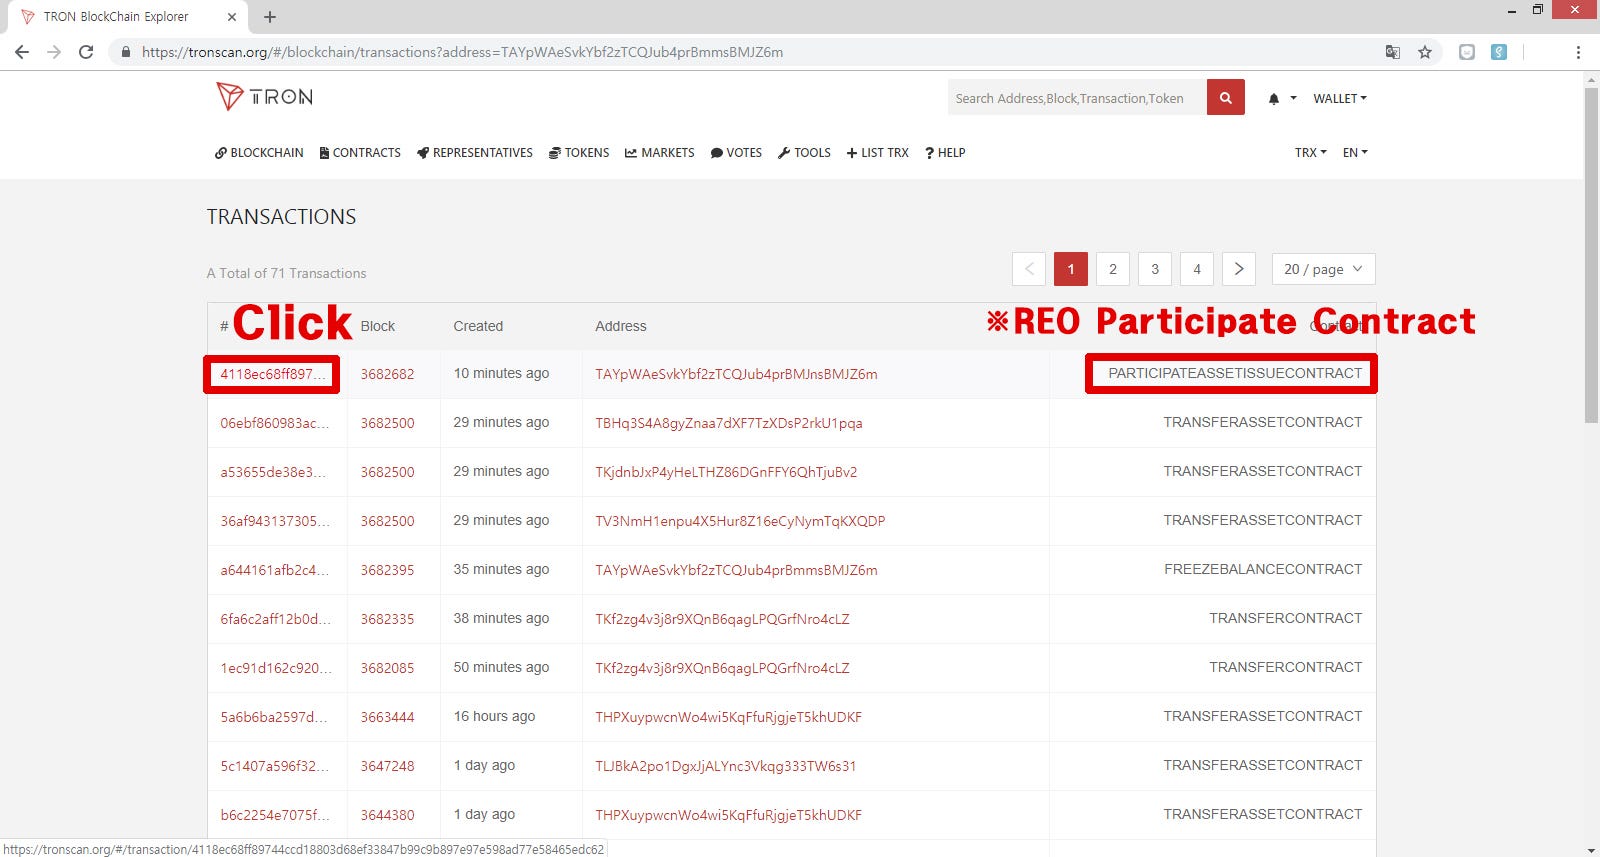The width and height of the screenshot is (1600, 857).
Task: Open the MARKETS menu
Action: [660, 153]
